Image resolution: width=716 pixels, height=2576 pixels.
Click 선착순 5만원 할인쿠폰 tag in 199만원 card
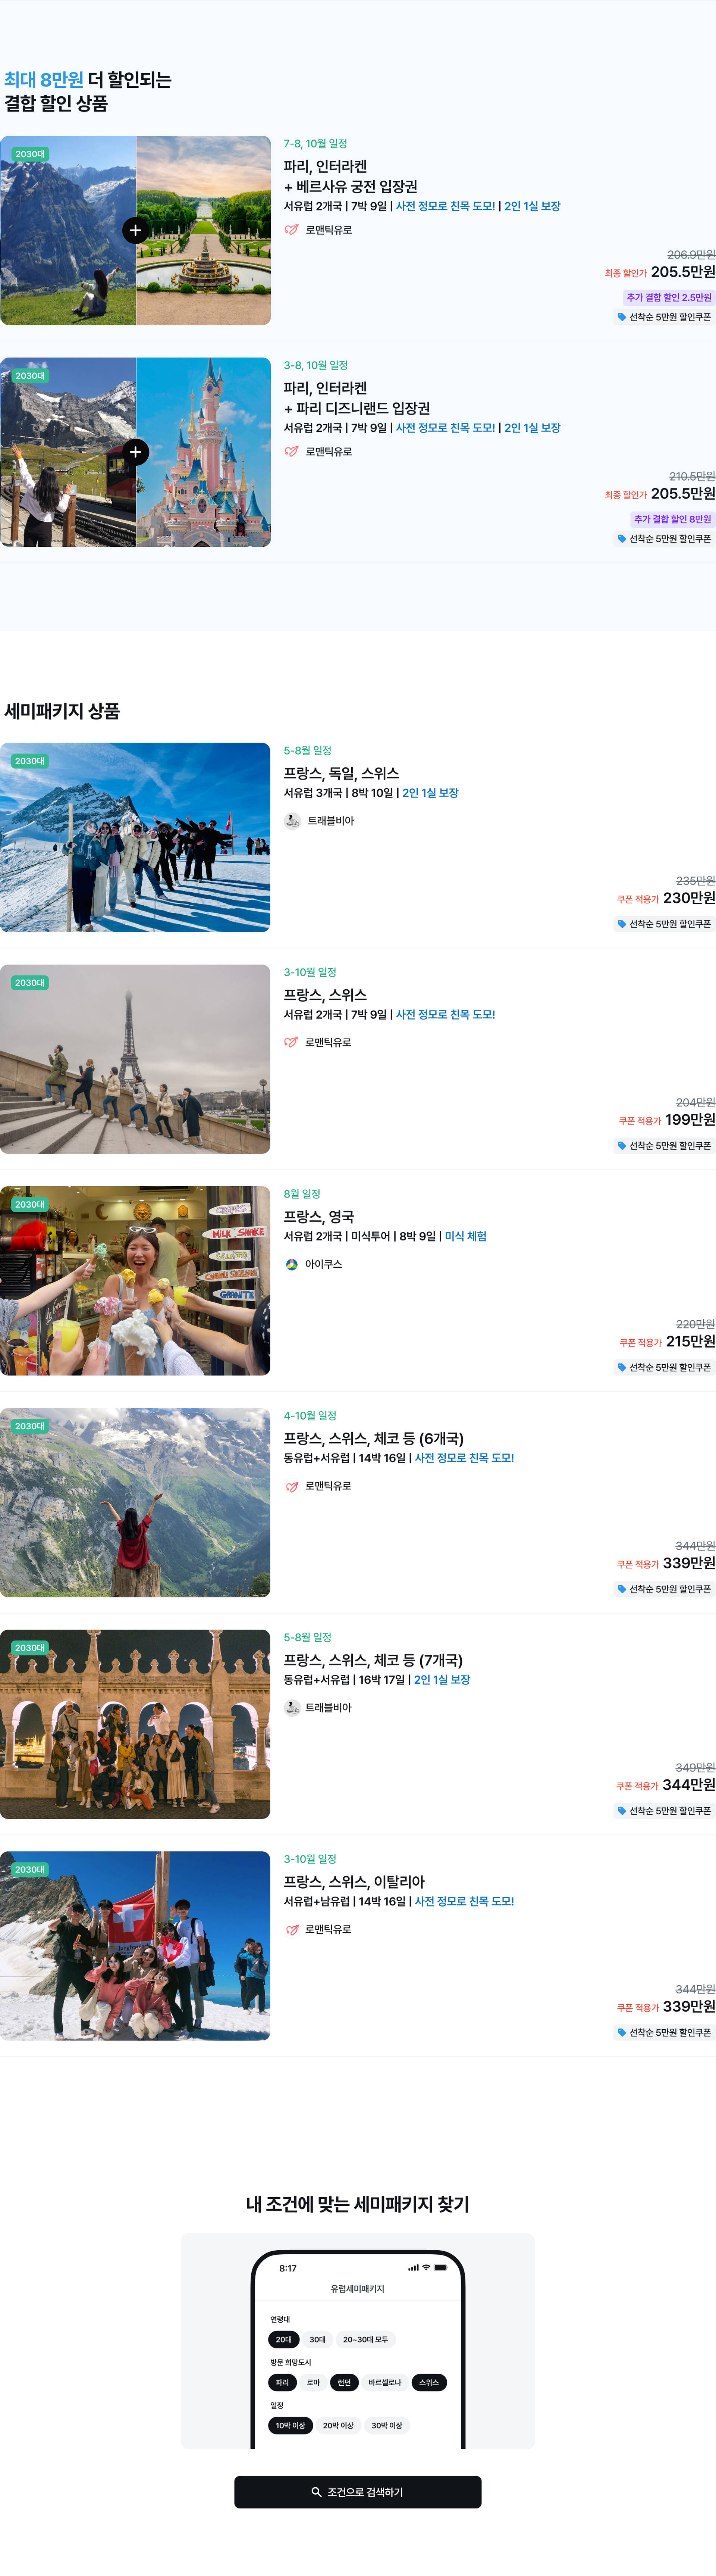pos(664,1146)
